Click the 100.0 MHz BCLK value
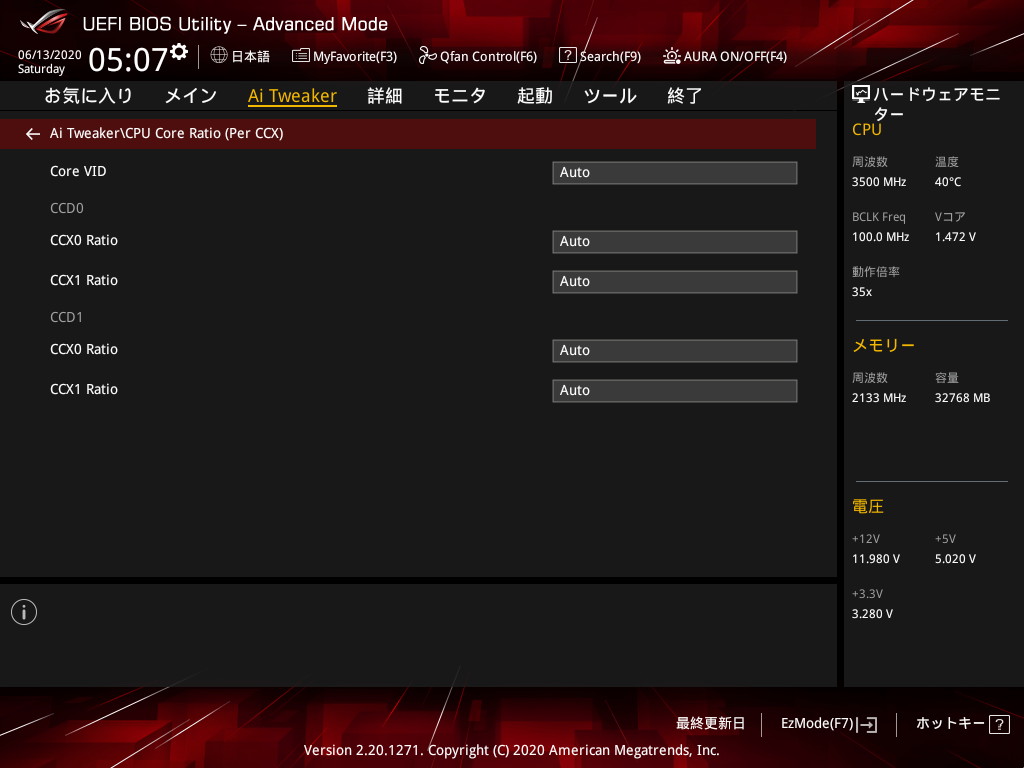This screenshot has width=1024, height=768. pyautogui.click(x=880, y=237)
